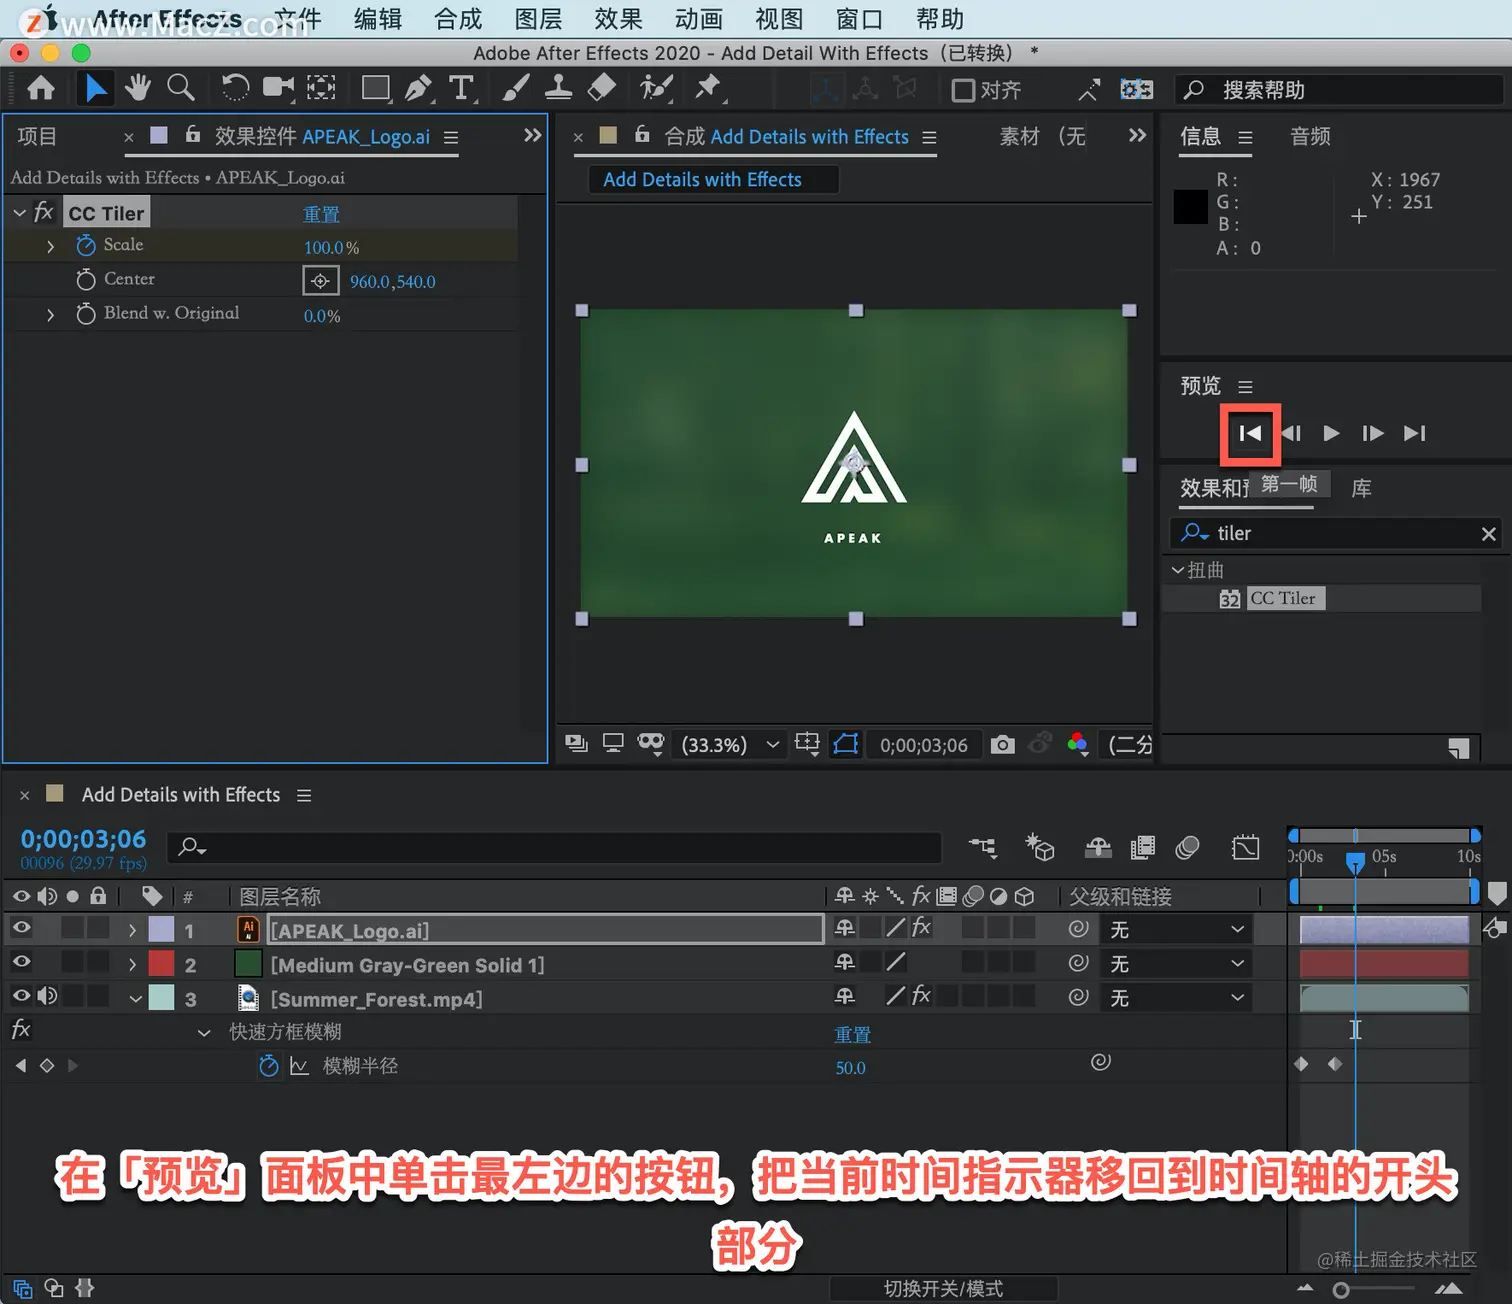Open the 文件 menu
1512x1304 pixels.
pos(298,19)
